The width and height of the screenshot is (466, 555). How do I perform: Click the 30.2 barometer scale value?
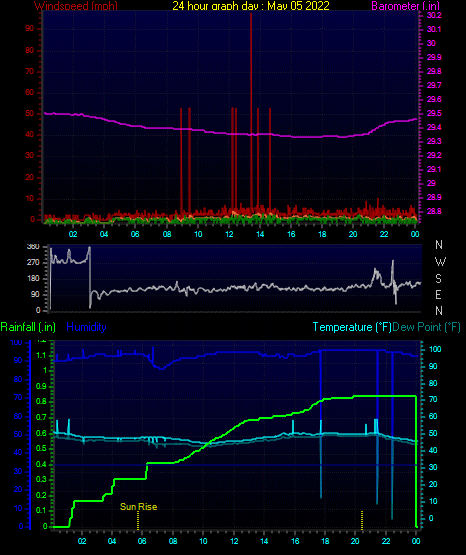click(434, 15)
